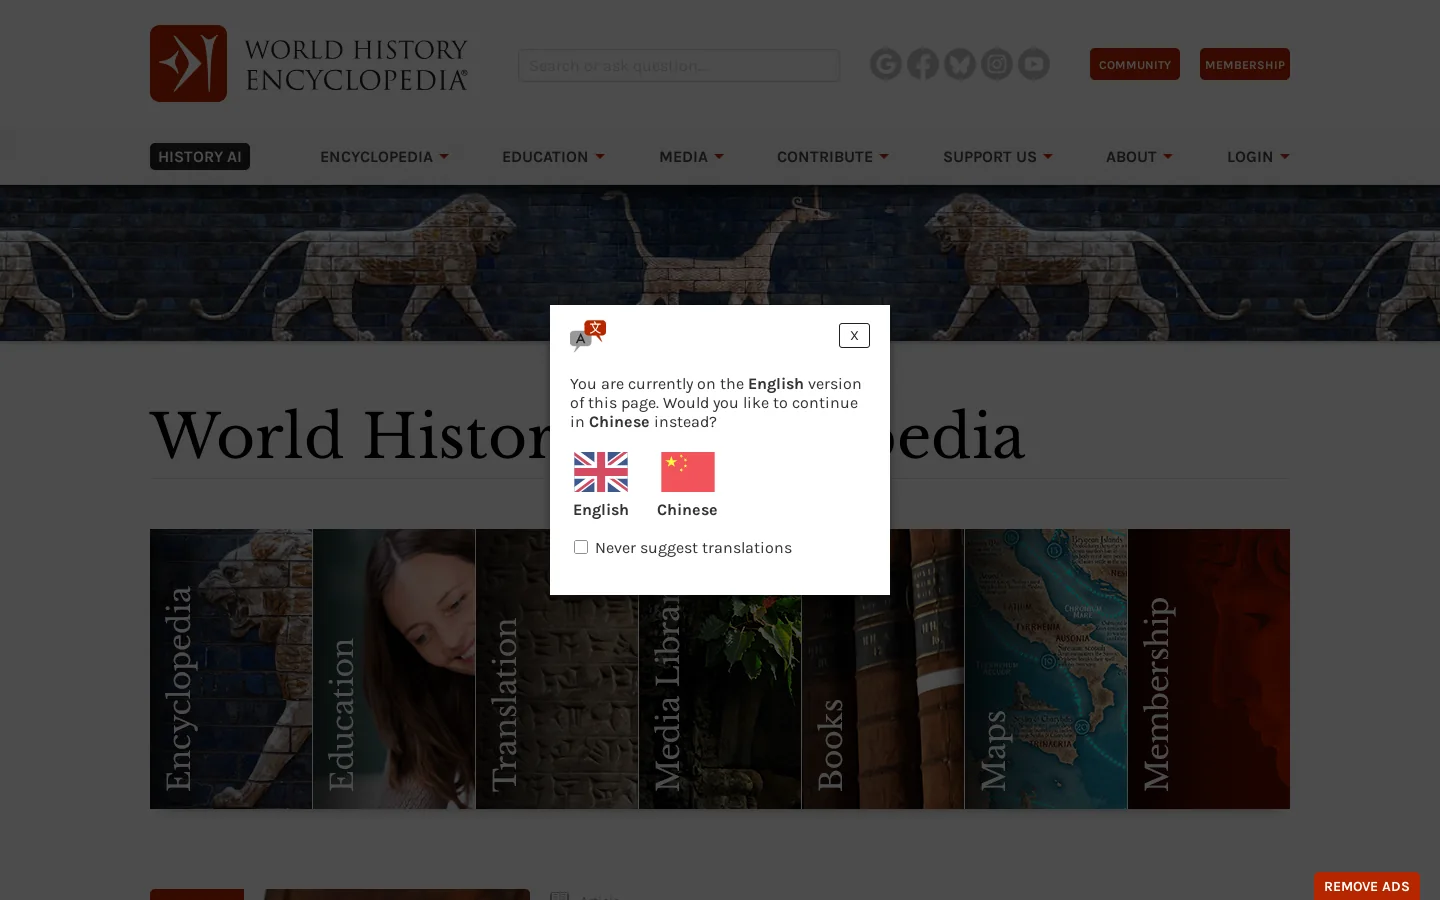The image size is (1440, 900).
Task: Open the Instagram social icon
Action: (x=997, y=64)
